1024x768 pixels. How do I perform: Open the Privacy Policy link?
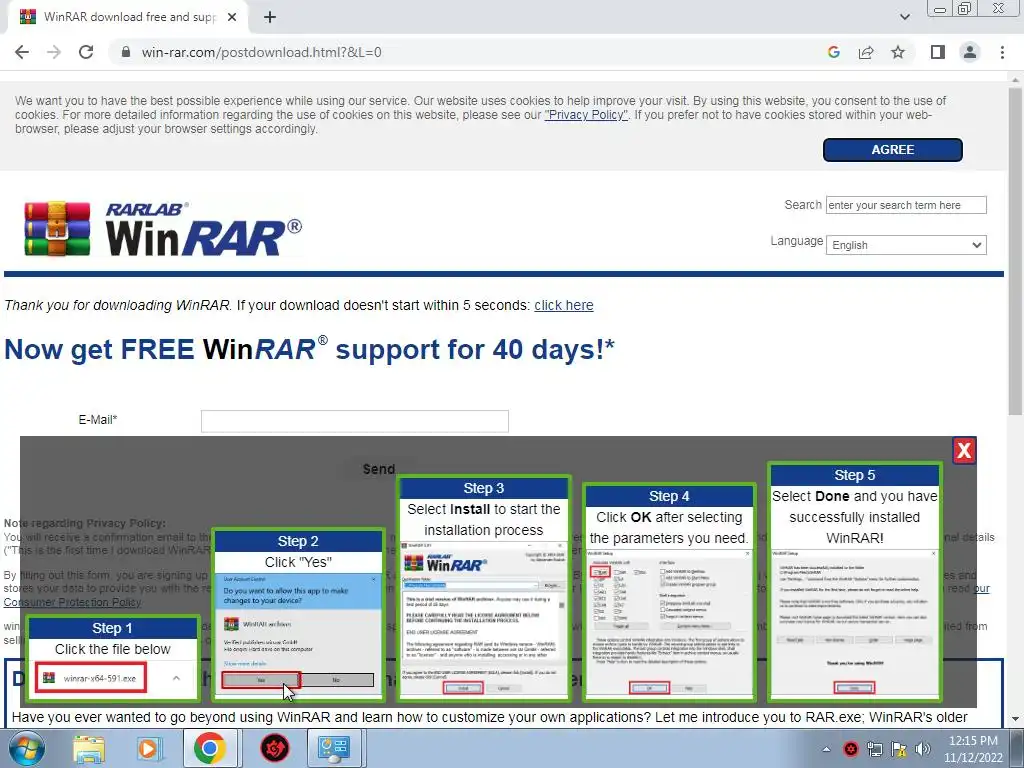click(x=586, y=115)
